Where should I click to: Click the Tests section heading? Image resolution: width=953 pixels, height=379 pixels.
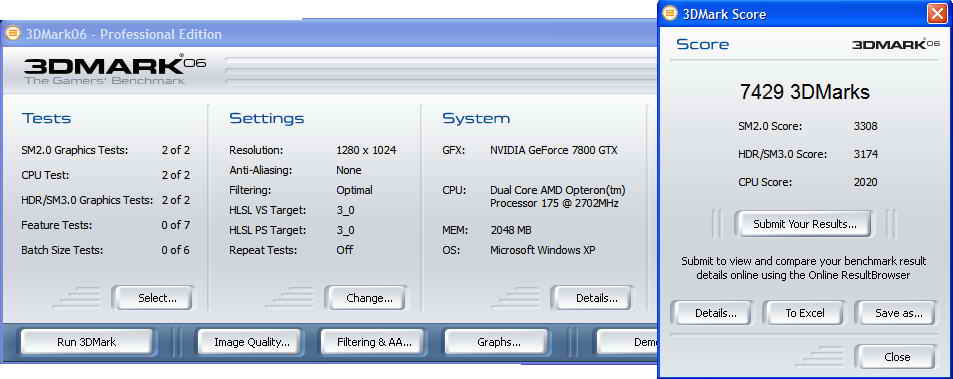point(47,118)
